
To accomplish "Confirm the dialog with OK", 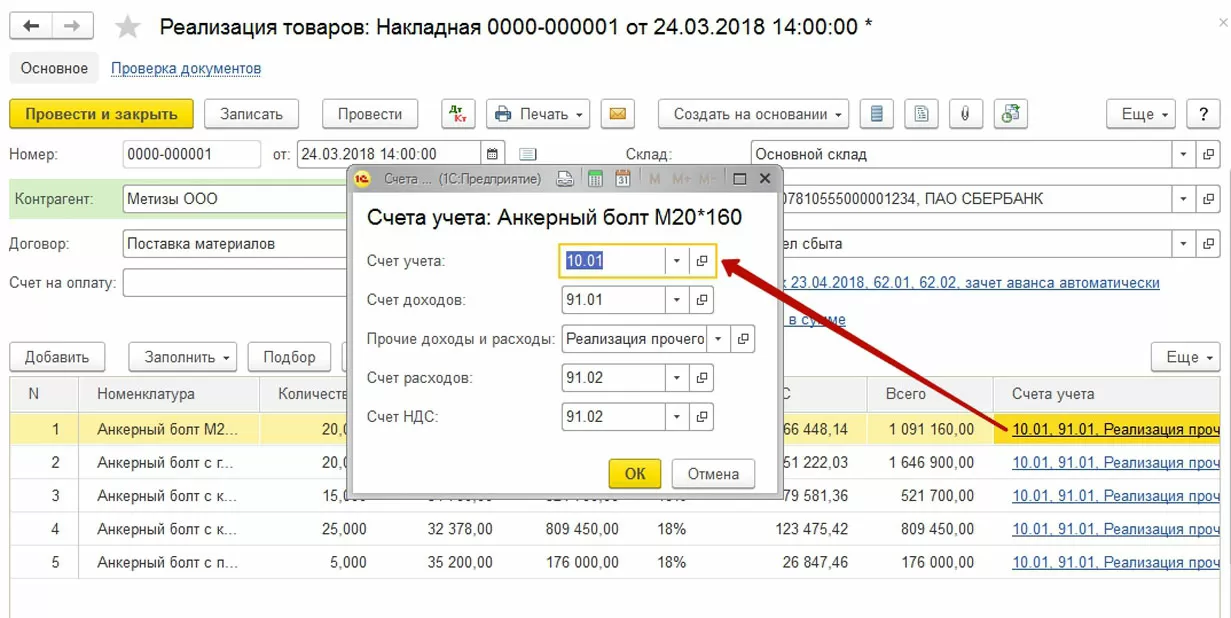I will point(635,473).
